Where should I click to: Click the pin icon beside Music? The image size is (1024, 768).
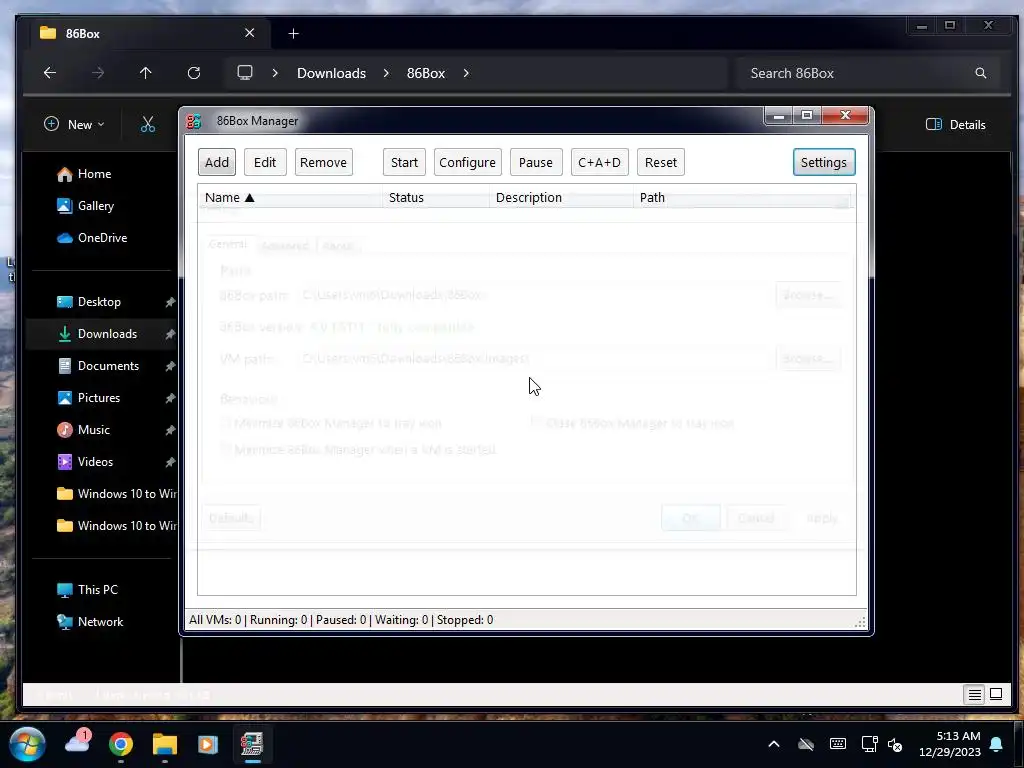170,430
